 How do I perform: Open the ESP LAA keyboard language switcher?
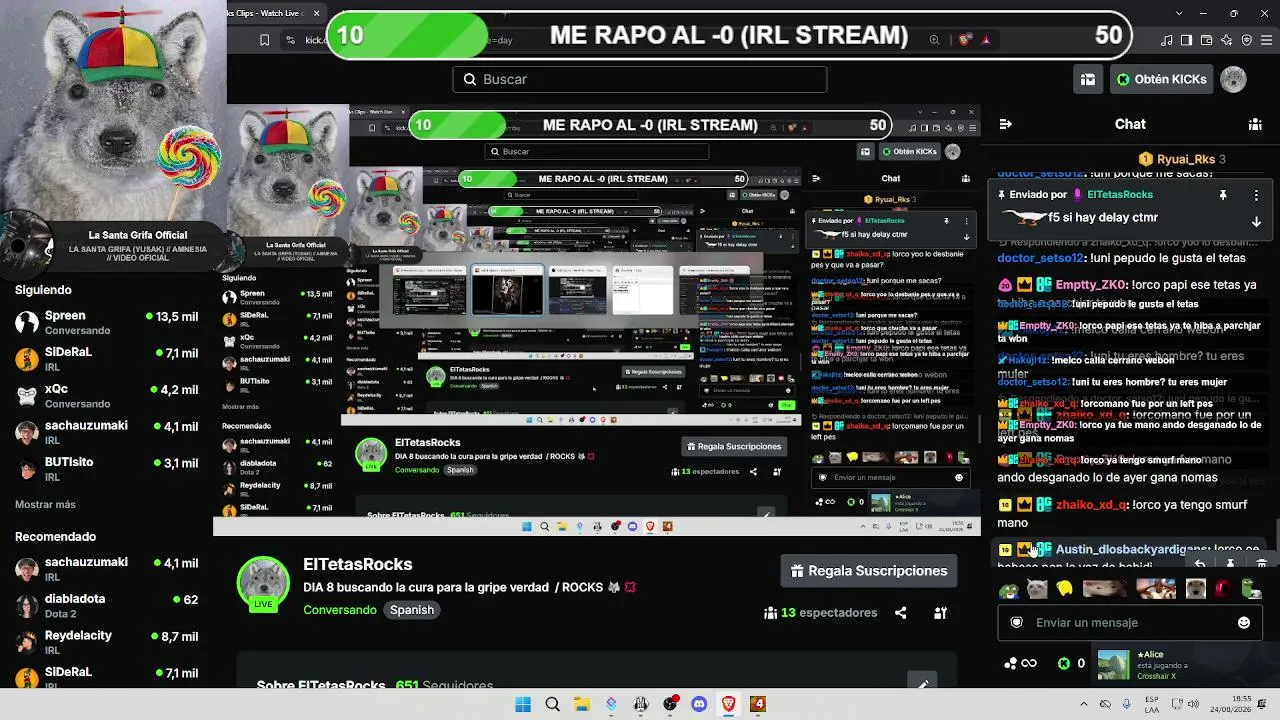(x=1152, y=704)
